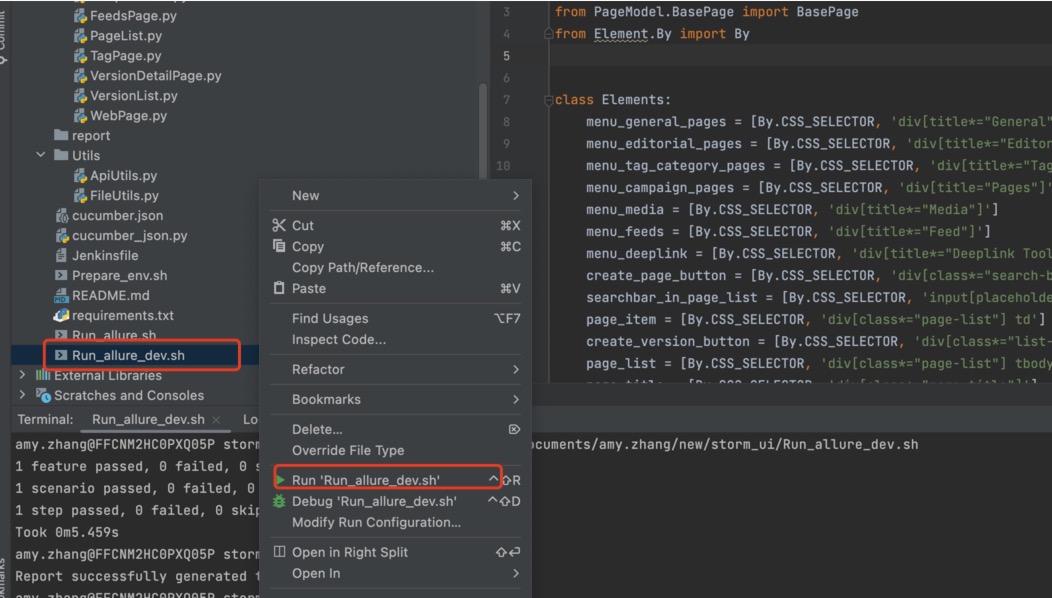Screen dimensions: 1052x598
Task: Open the New submenu
Action: point(400,195)
